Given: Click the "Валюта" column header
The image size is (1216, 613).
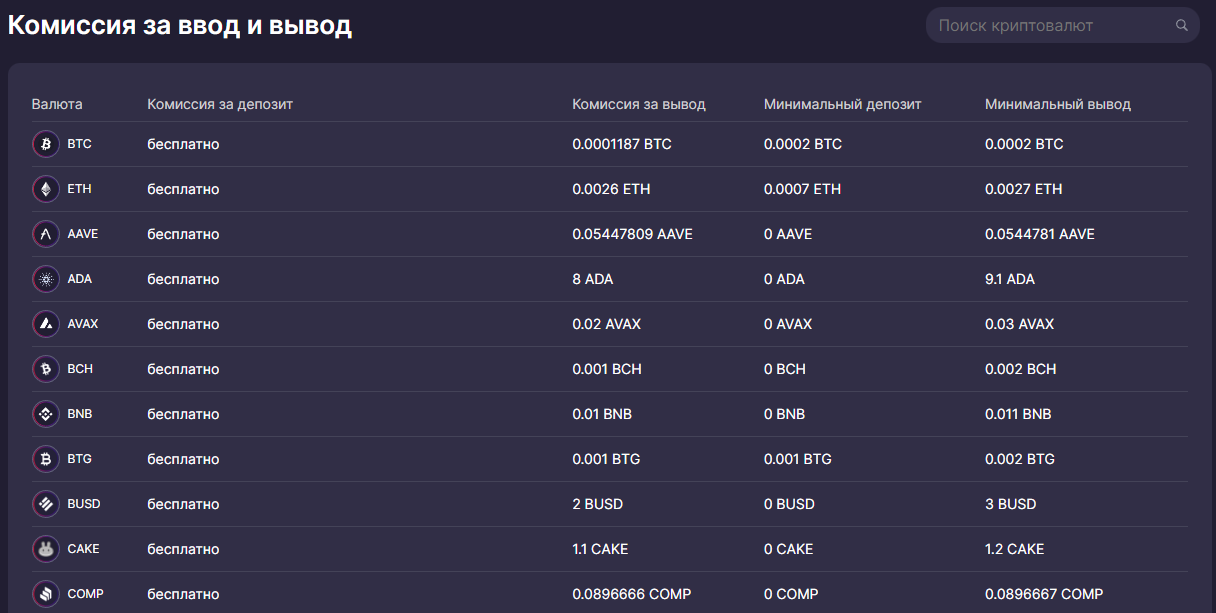Looking at the screenshot, I should click(x=57, y=104).
